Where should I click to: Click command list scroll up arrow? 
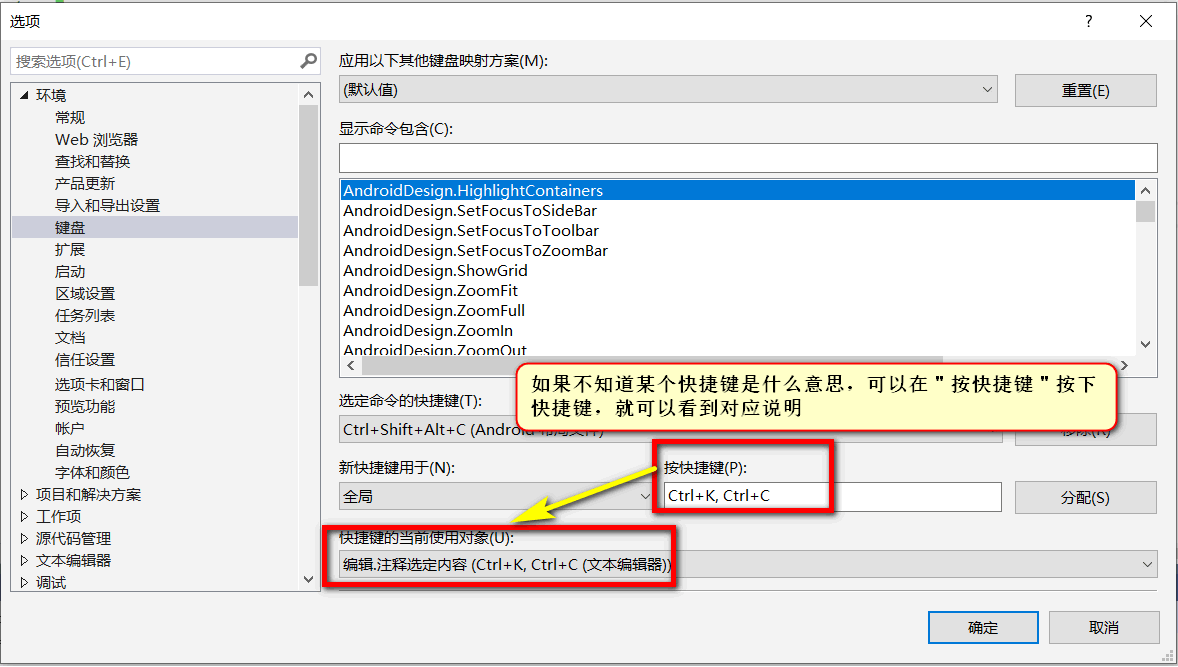click(1145, 191)
